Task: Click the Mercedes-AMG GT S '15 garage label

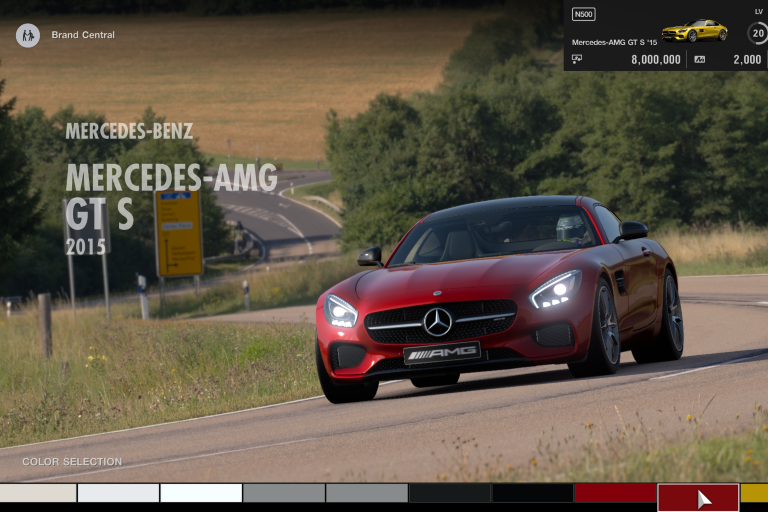Action: click(614, 42)
